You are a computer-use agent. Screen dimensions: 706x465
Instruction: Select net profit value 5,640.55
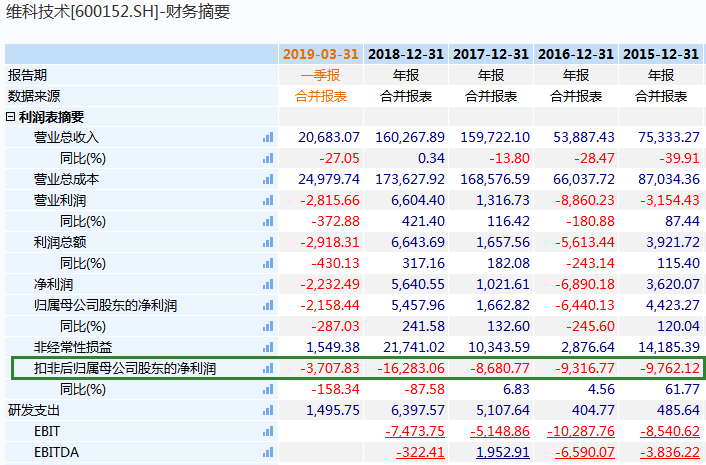[418, 284]
